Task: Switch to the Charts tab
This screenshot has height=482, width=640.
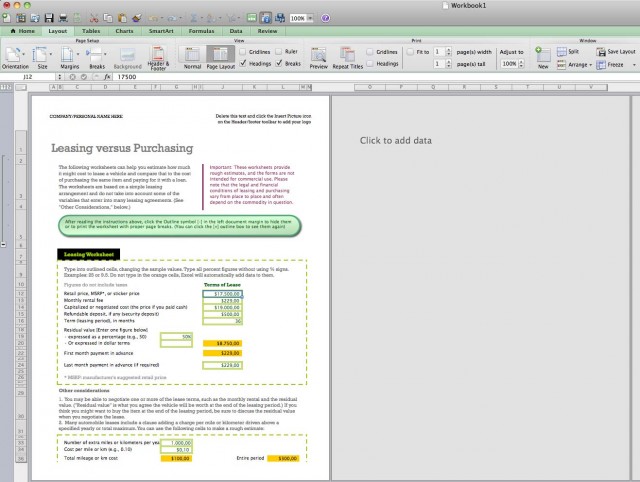Action: [124, 31]
